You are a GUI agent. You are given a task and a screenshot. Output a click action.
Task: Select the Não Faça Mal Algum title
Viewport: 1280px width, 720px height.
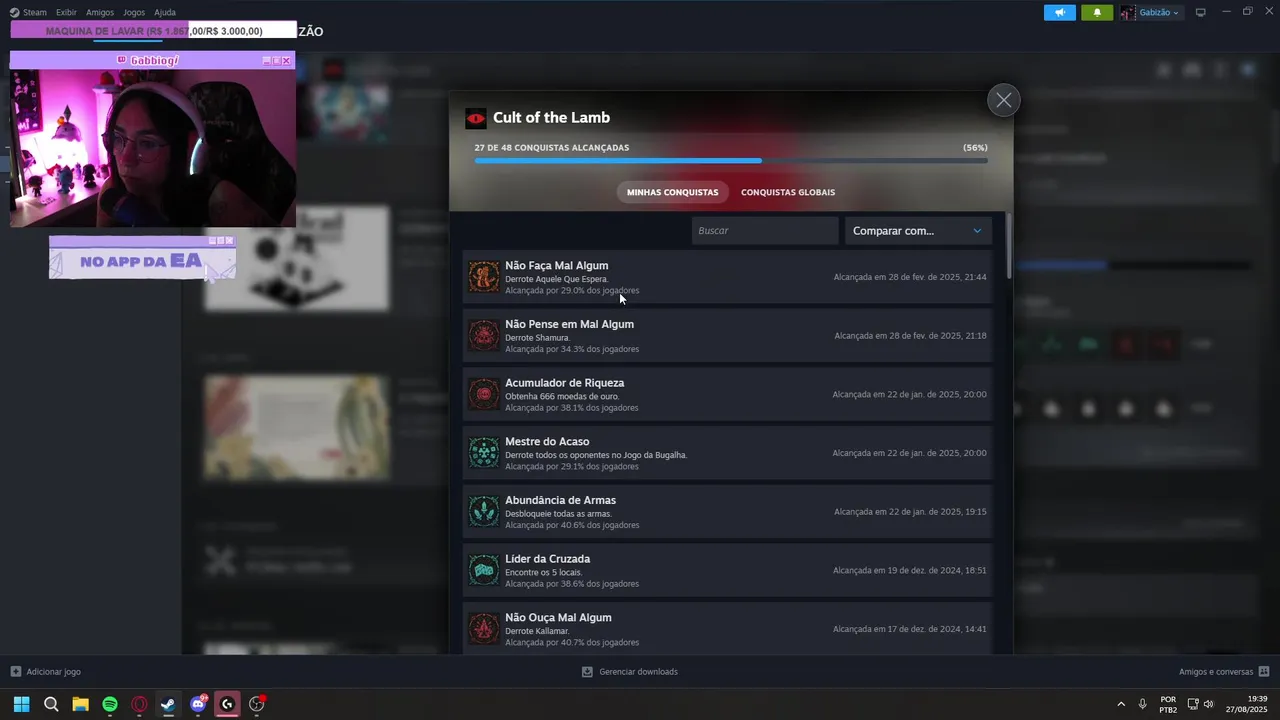[557, 266]
